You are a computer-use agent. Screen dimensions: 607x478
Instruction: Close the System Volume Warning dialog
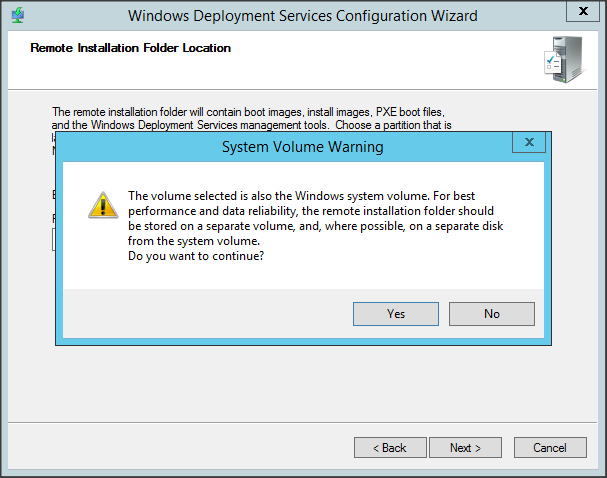528,143
